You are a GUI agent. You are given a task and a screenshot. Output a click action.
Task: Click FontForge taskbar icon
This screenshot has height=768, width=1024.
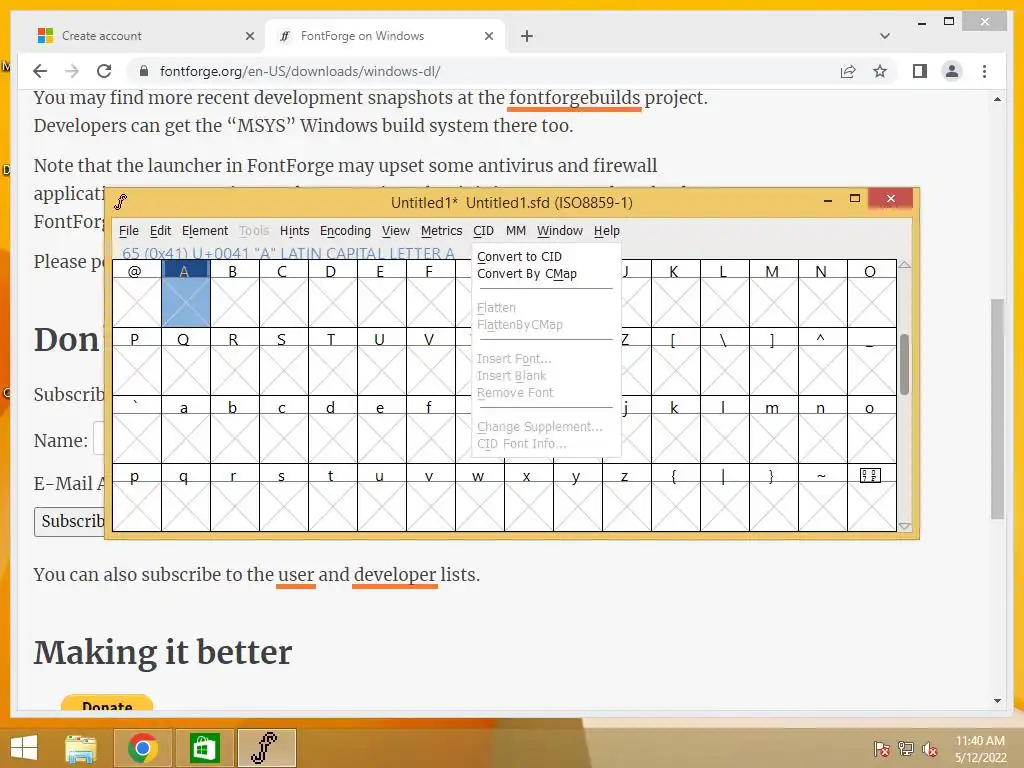point(266,748)
